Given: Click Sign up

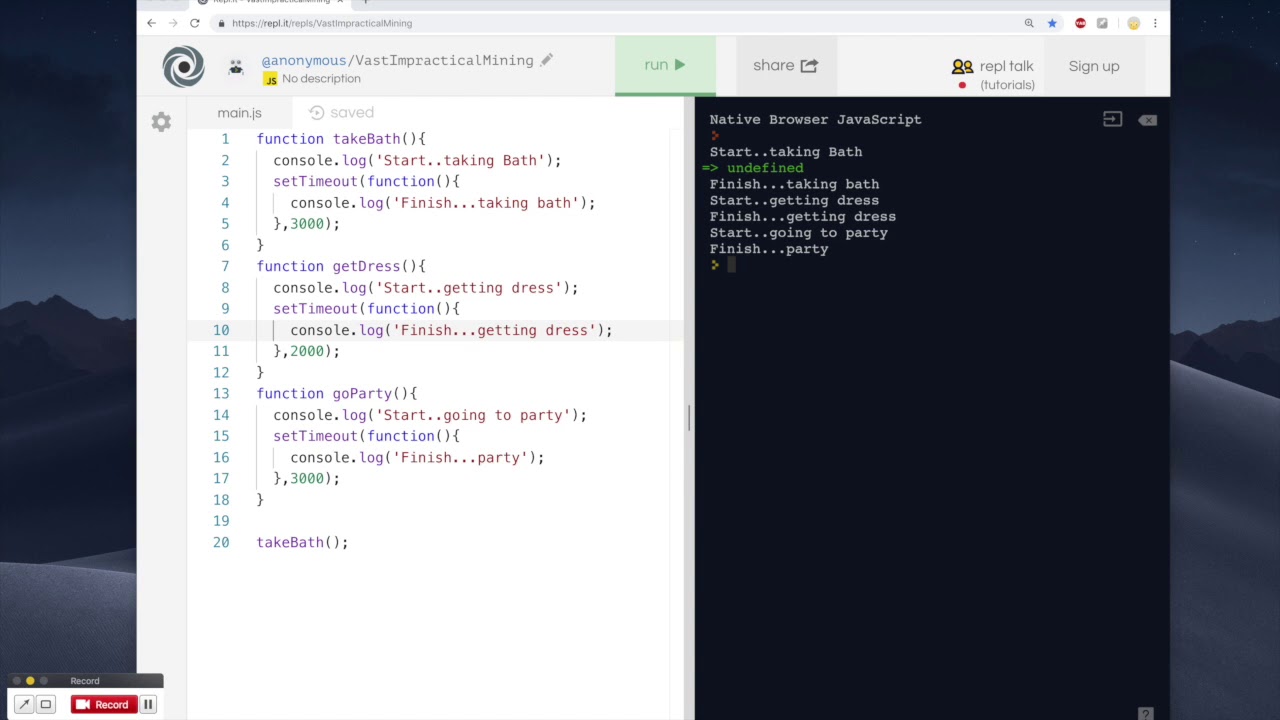Looking at the screenshot, I should [x=1094, y=66].
